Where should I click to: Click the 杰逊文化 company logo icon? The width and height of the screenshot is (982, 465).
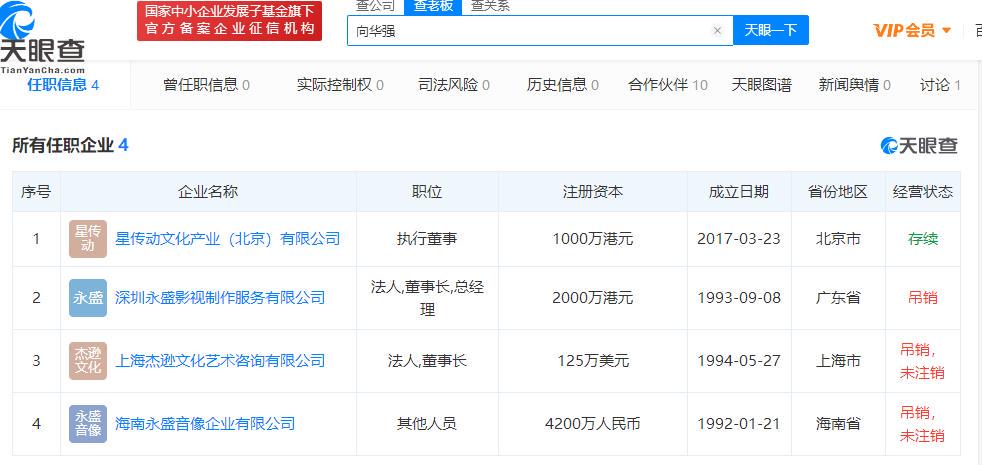[x=88, y=361]
